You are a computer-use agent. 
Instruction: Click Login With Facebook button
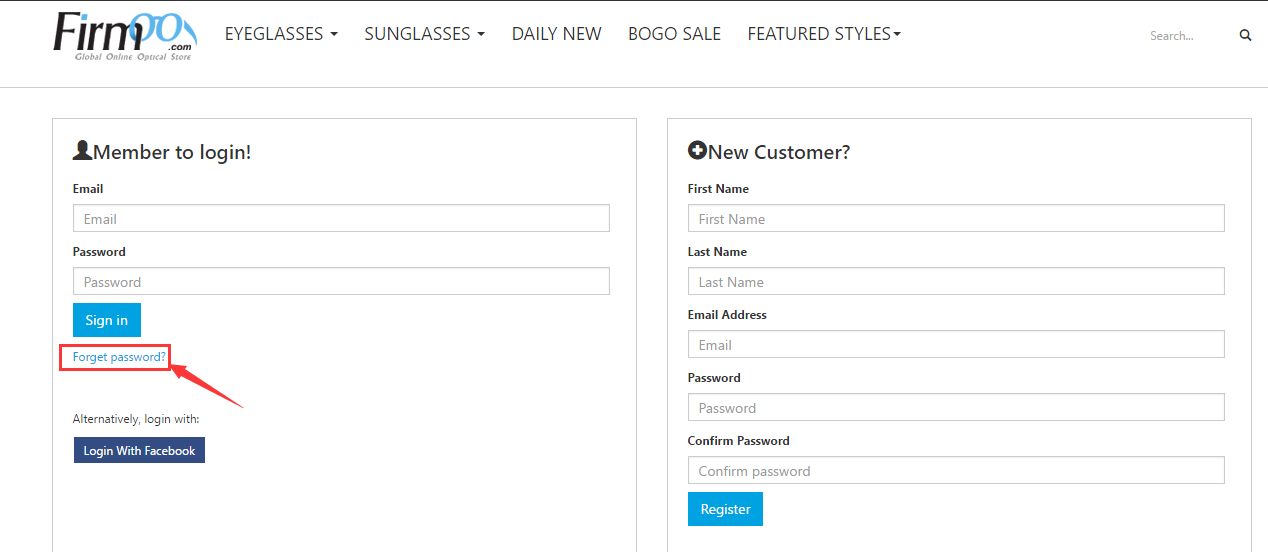point(139,450)
